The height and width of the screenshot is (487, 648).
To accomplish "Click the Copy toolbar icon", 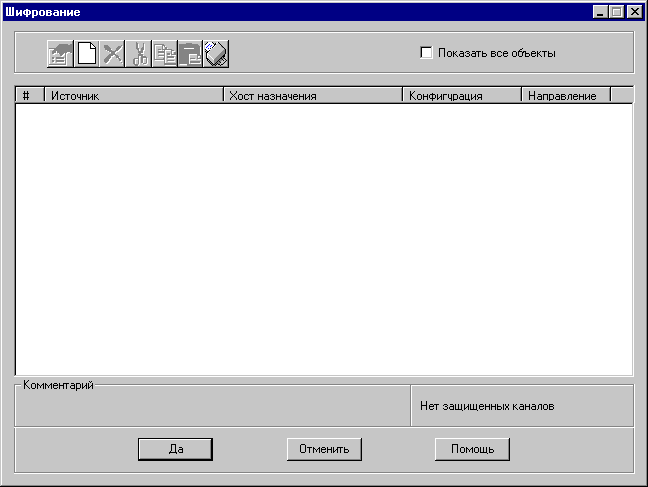I will coord(165,53).
